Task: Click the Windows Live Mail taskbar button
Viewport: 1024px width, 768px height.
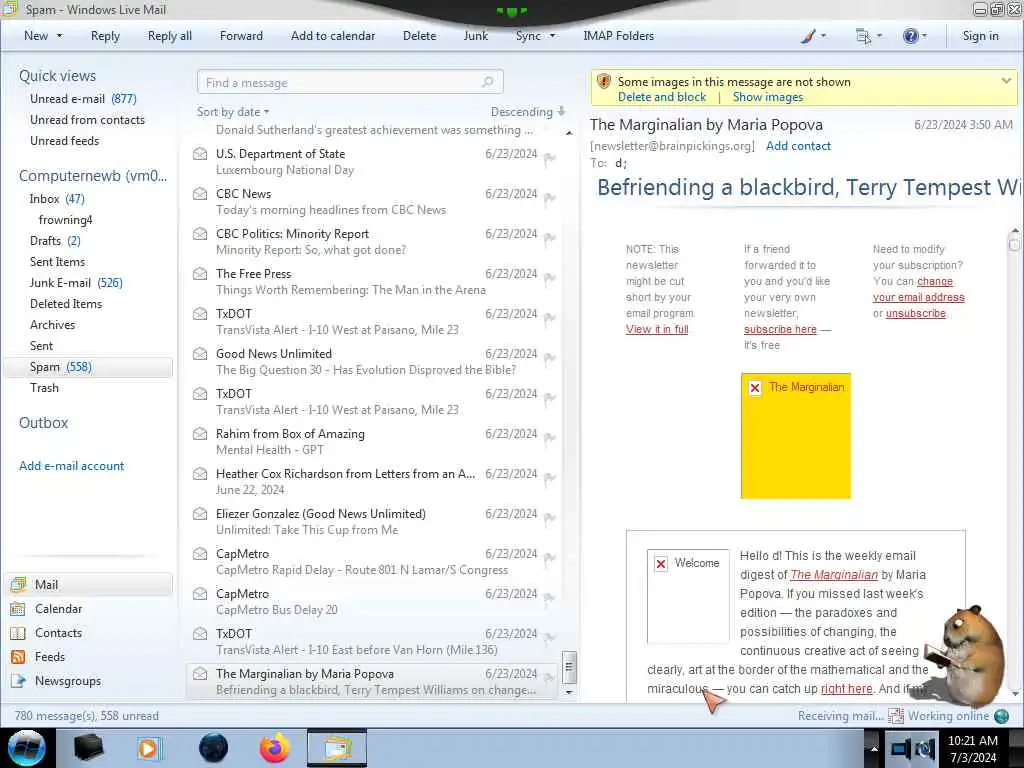Action: pos(337,748)
